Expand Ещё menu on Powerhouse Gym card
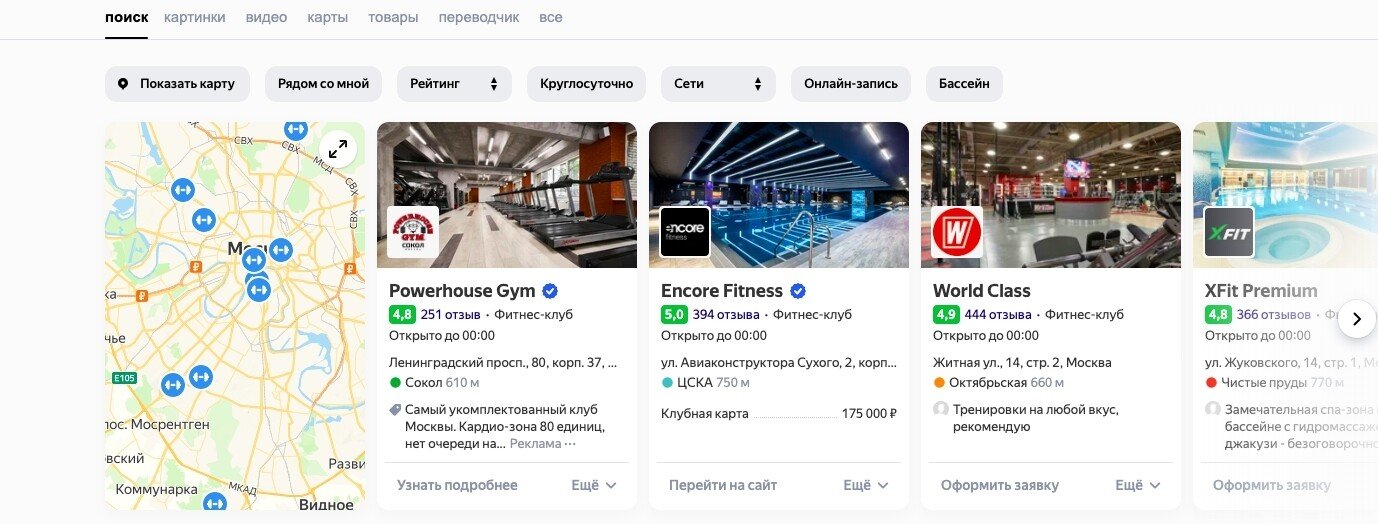 click(x=594, y=485)
